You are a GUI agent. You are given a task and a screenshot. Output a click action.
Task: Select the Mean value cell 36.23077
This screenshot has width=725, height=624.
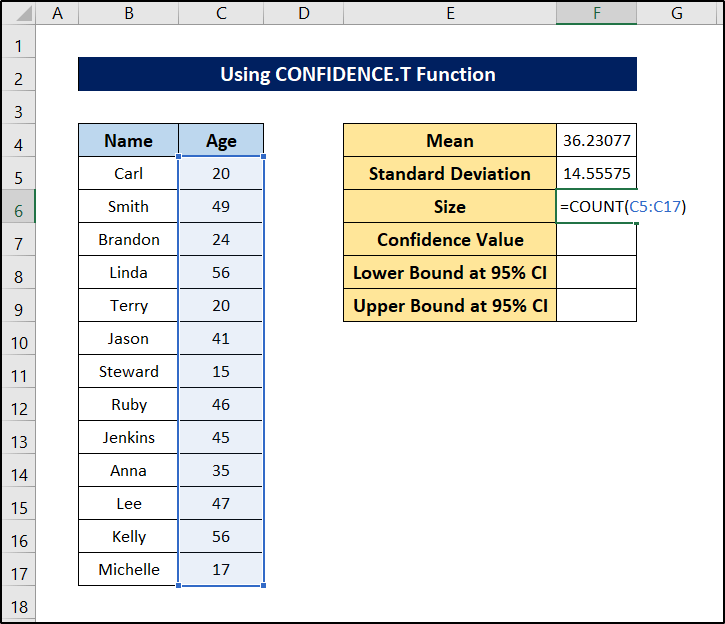(x=596, y=141)
